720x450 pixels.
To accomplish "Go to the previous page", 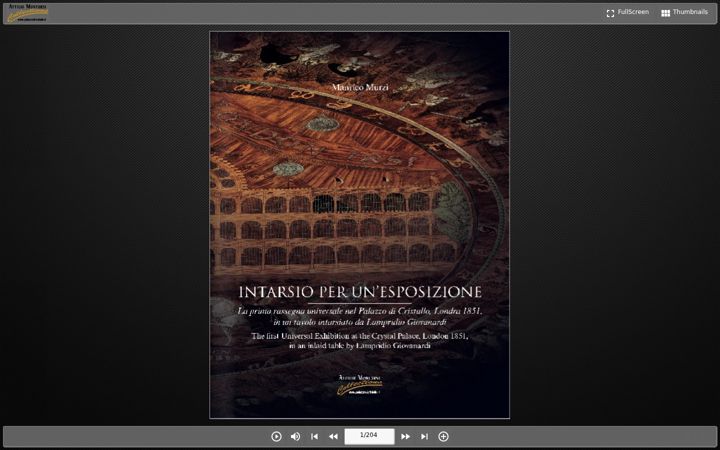I will 333,436.
